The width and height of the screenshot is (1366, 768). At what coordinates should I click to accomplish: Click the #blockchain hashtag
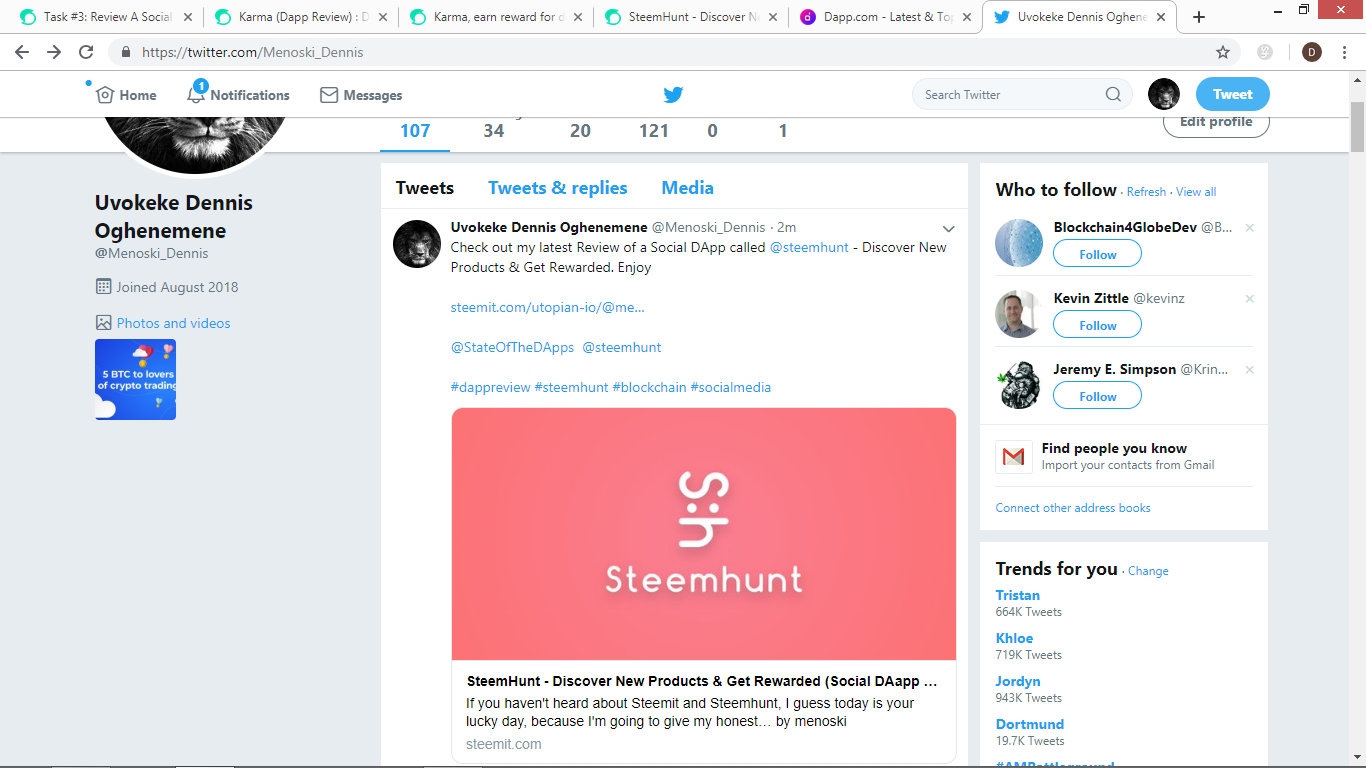[x=649, y=387]
